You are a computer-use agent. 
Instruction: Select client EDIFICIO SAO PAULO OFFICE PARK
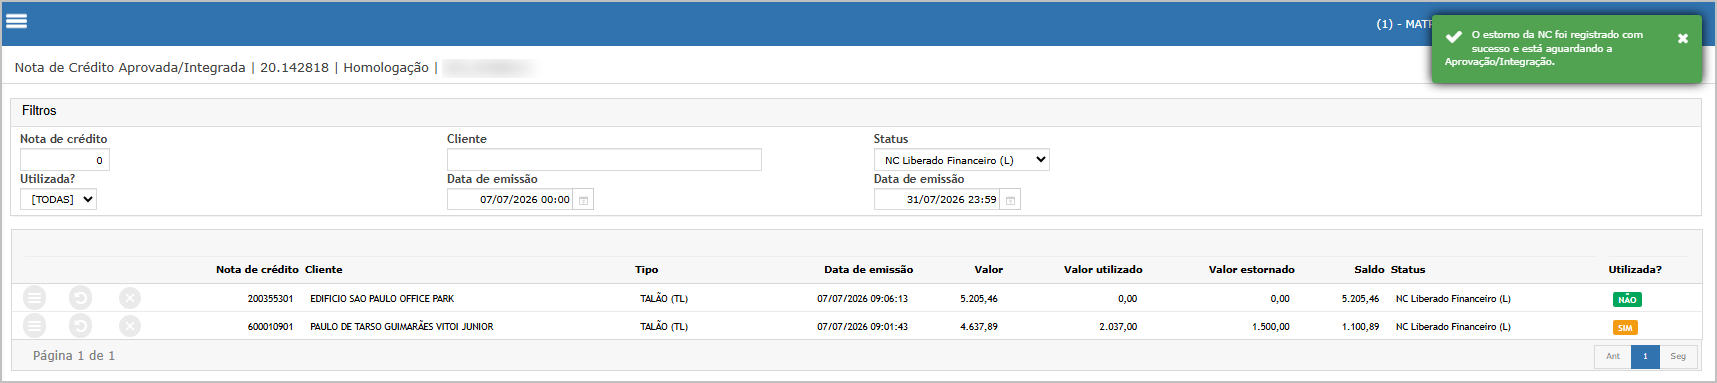[382, 299]
